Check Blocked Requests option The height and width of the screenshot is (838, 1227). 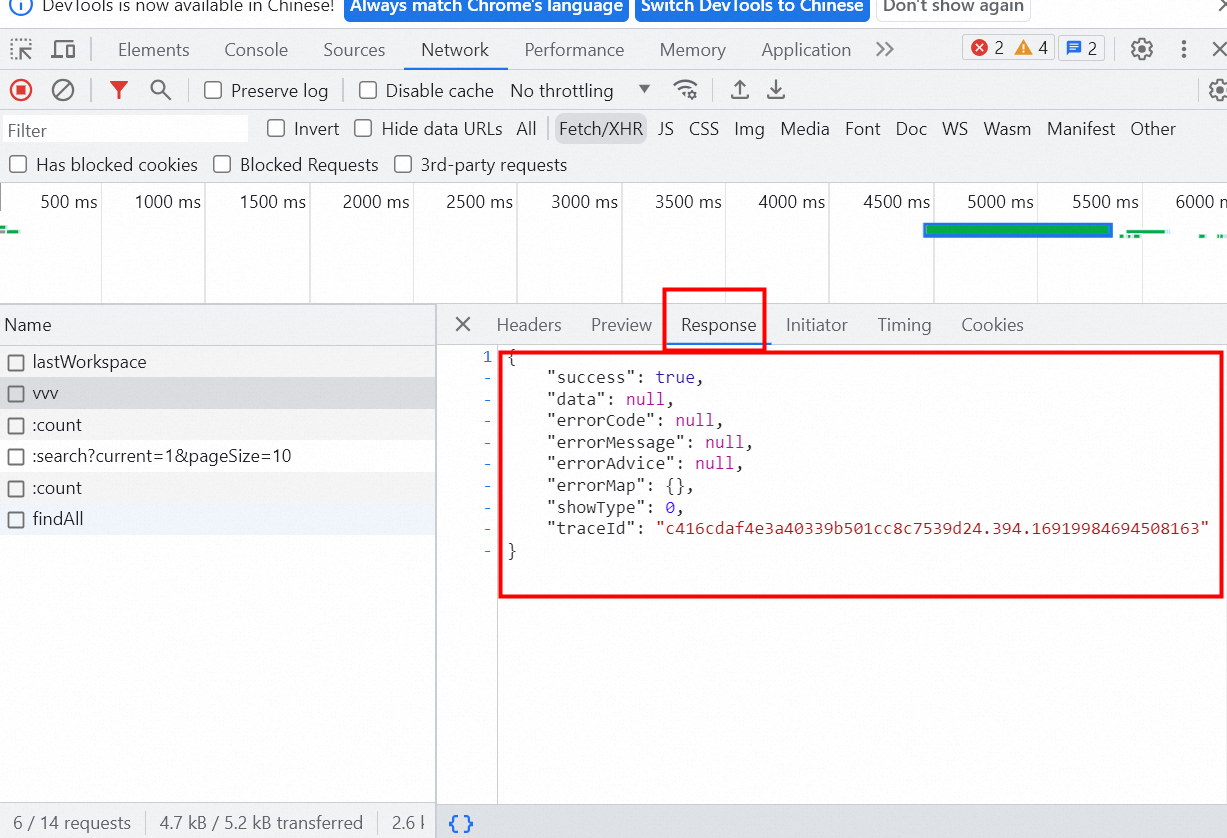coord(222,164)
